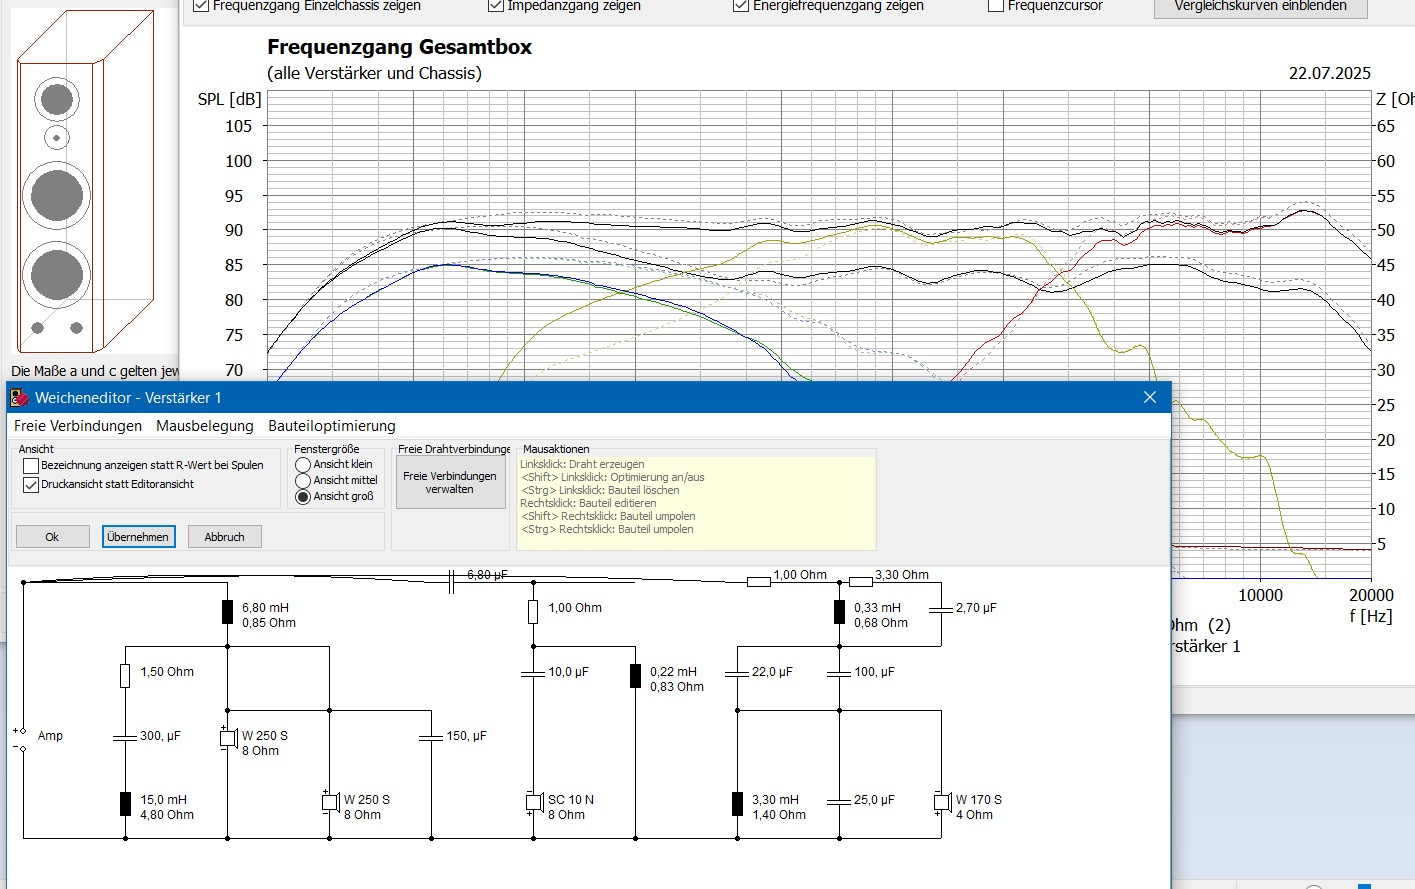The image size is (1415, 889).
Task: Open the Bauteiloptimierung menu
Action: [331, 426]
